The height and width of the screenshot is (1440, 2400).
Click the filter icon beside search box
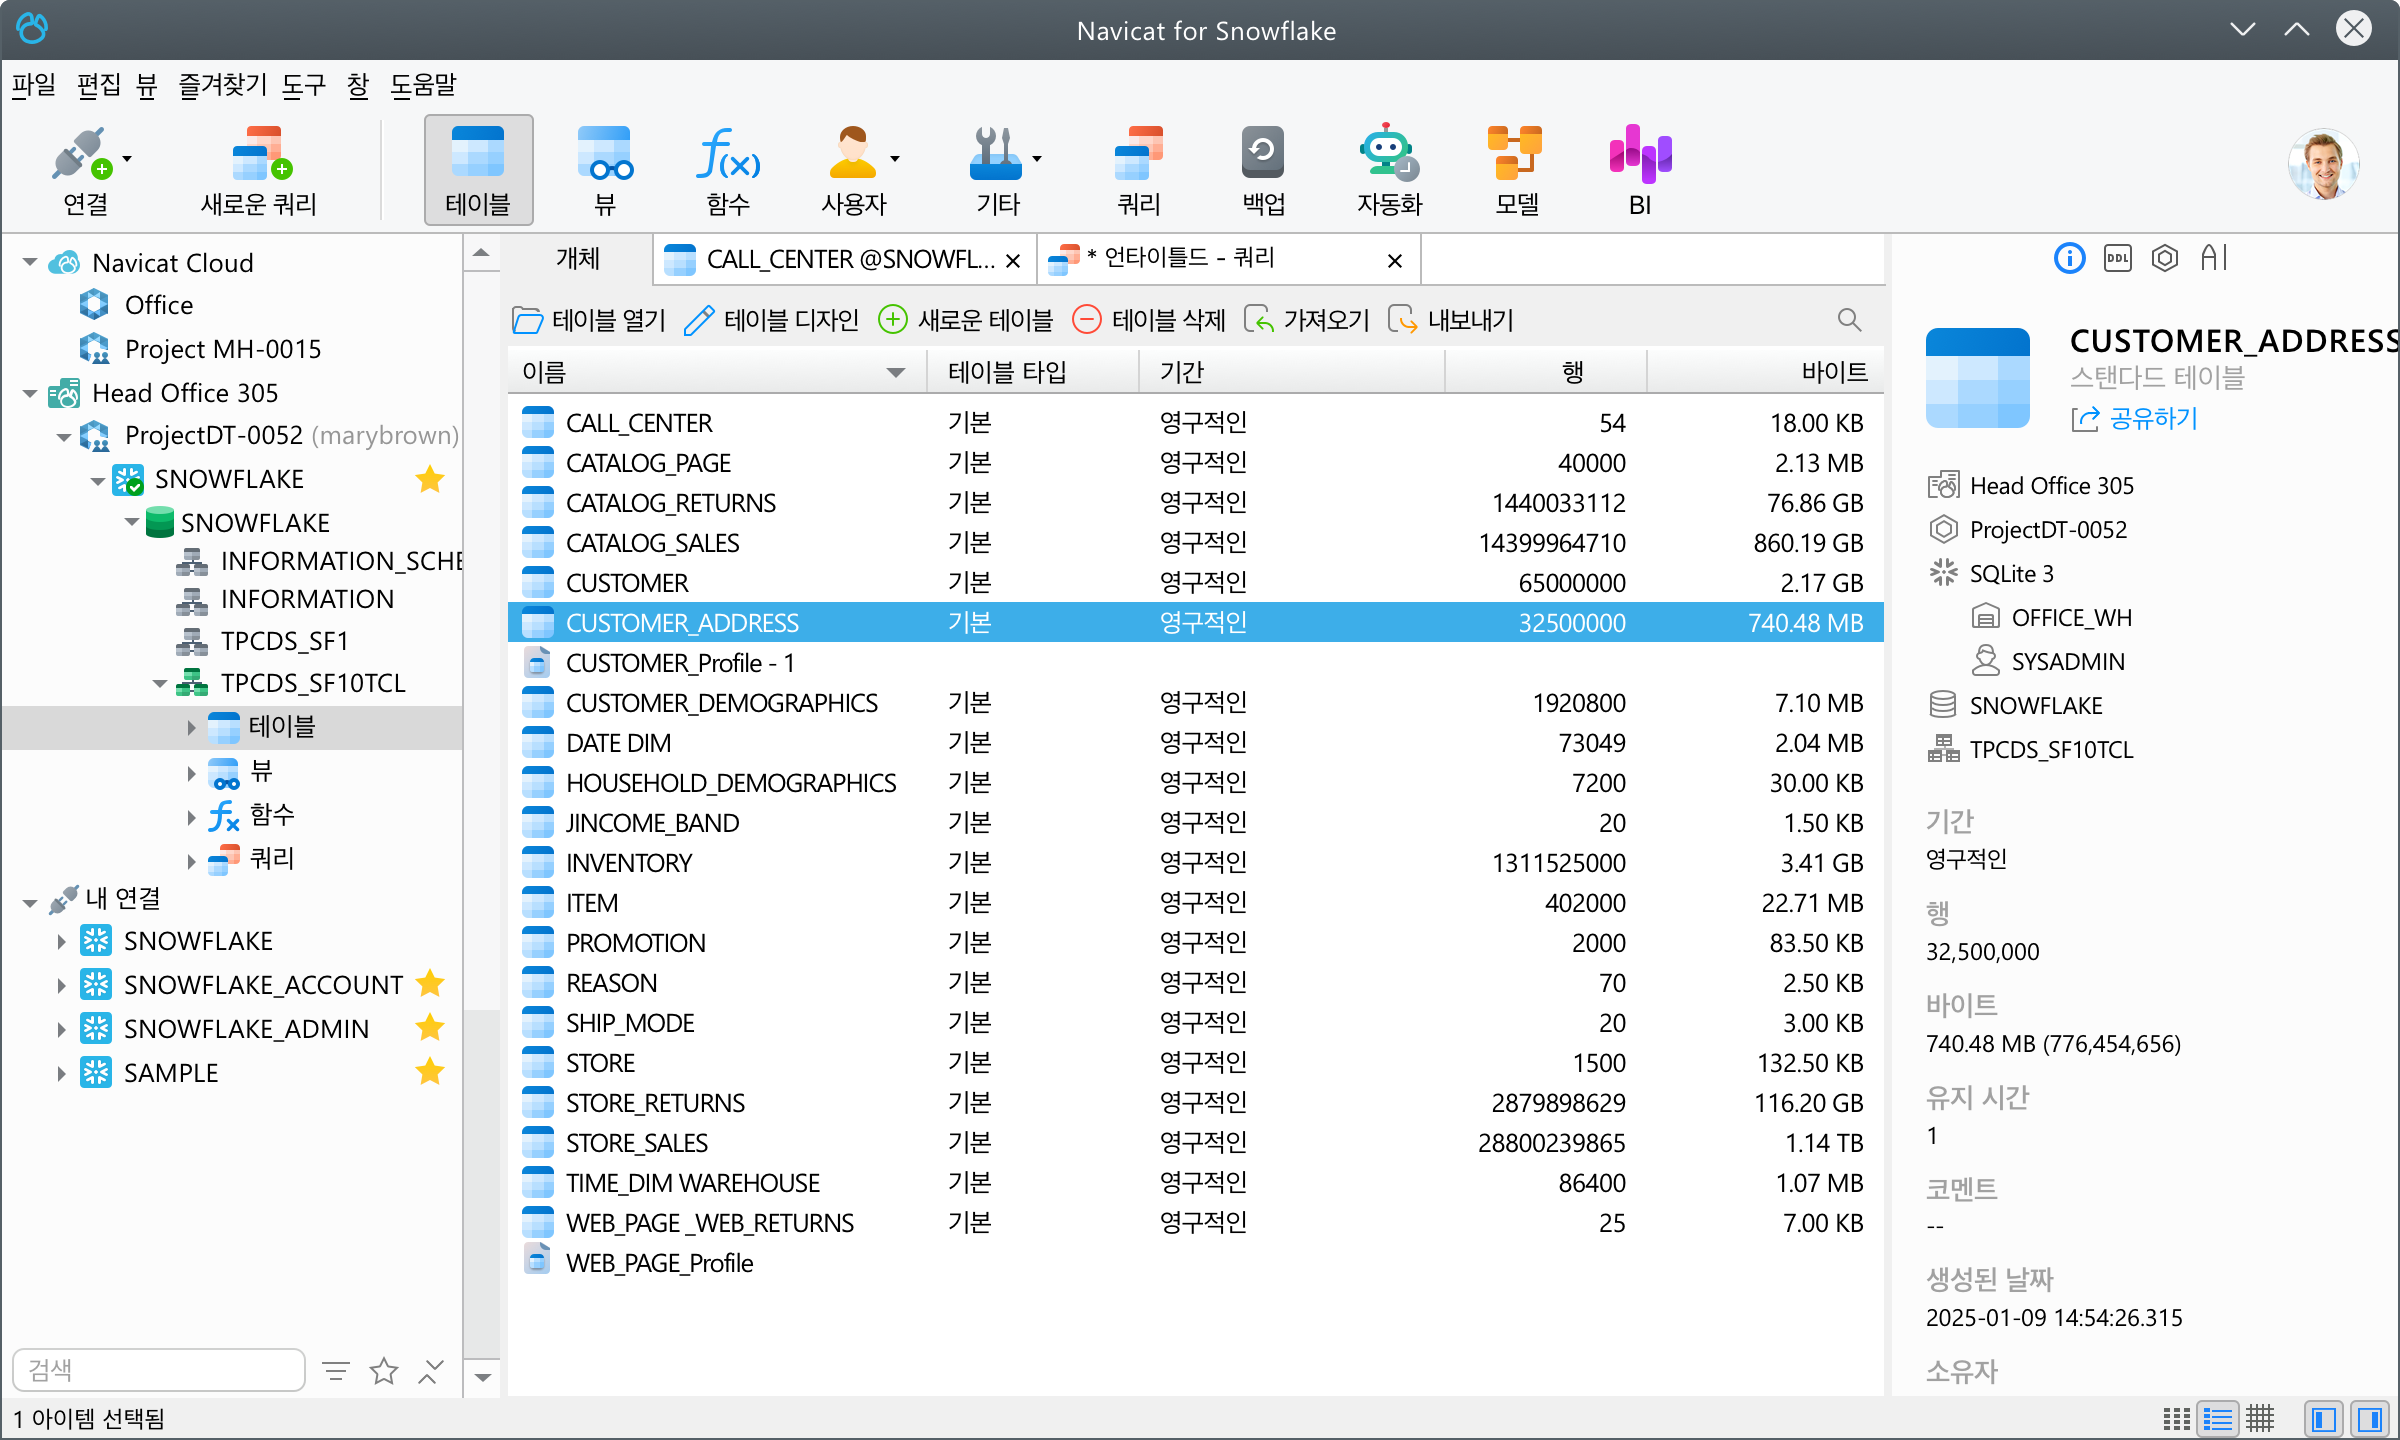point(336,1371)
